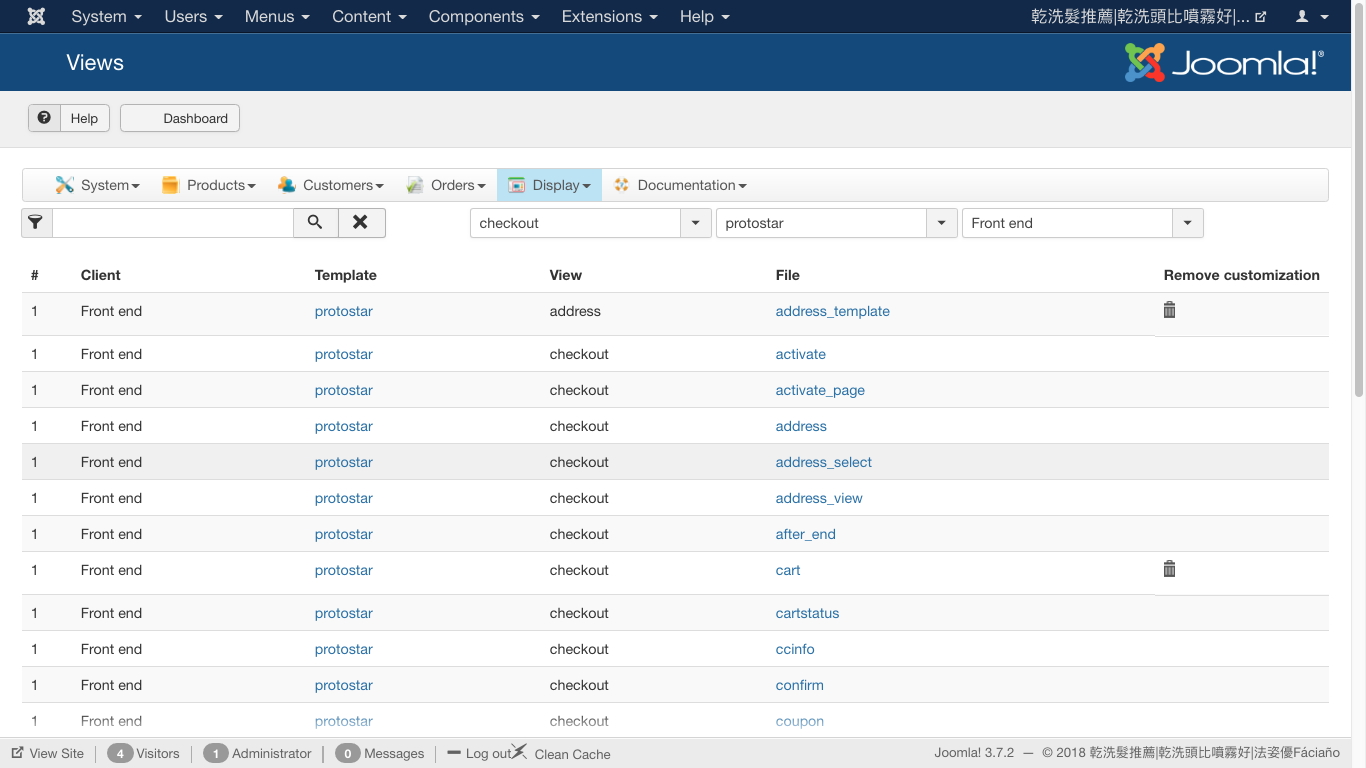Screen dimensions: 1366x768
Task: Open the activate file link
Action: (801, 354)
